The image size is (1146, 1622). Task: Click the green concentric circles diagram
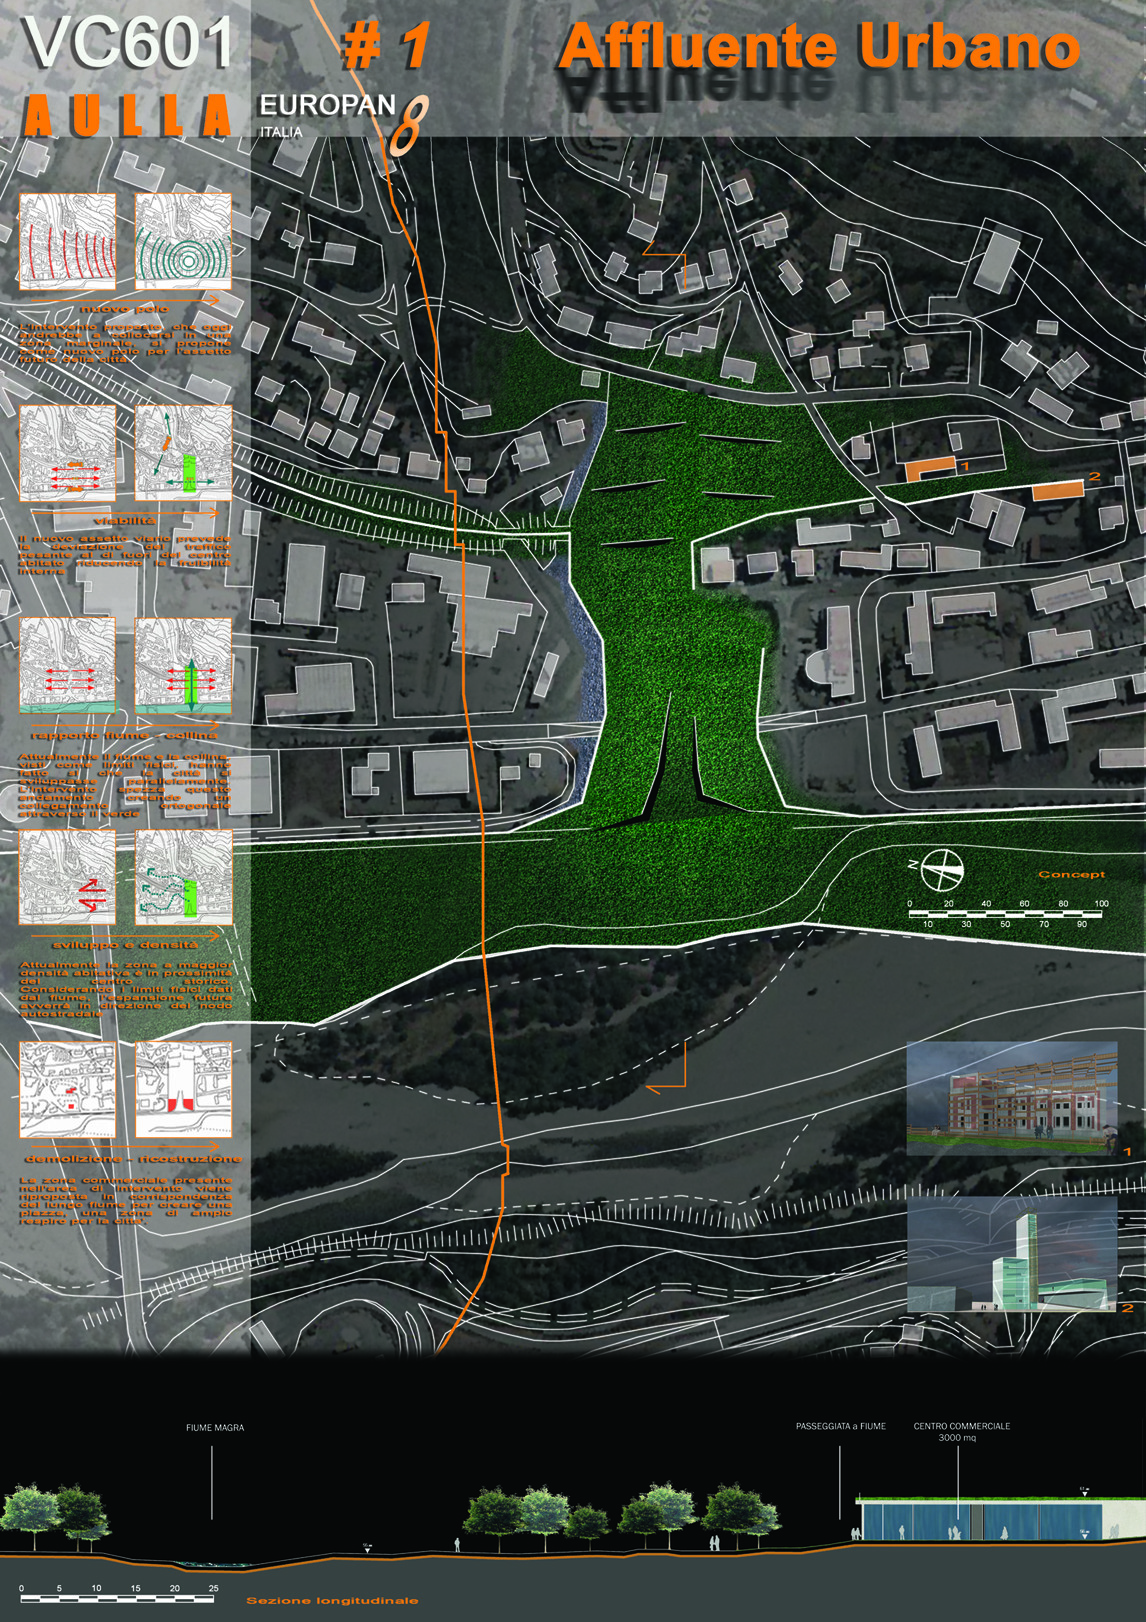click(183, 242)
